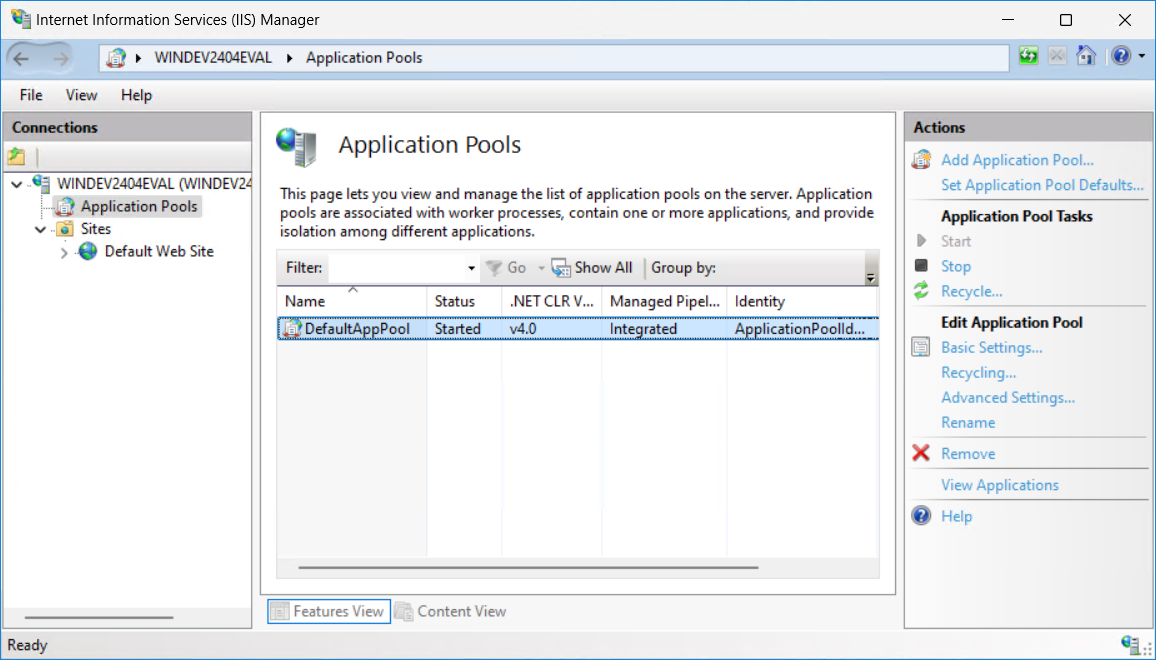This screenshot has height=660, width=1156.
Task: Open the Filter dropdown arrow
Action: [x=471, y=268]
